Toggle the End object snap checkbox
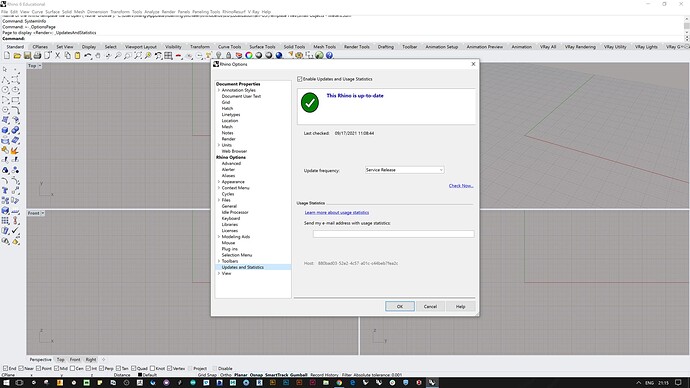This screenshot has width=690, height=388. pos(5,368)
